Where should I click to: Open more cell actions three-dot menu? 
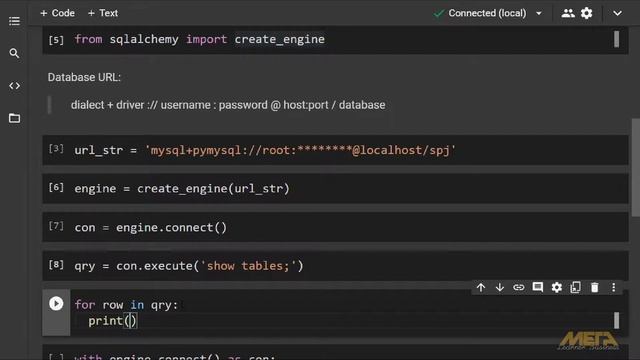tap(613, 287)
